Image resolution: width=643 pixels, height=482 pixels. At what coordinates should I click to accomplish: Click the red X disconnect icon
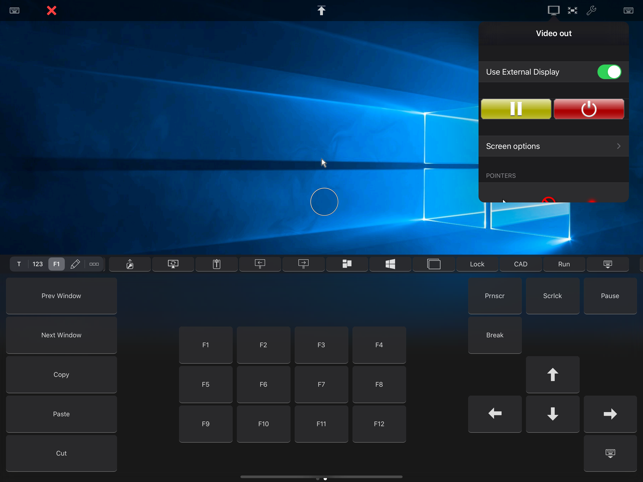coord(51,10)
